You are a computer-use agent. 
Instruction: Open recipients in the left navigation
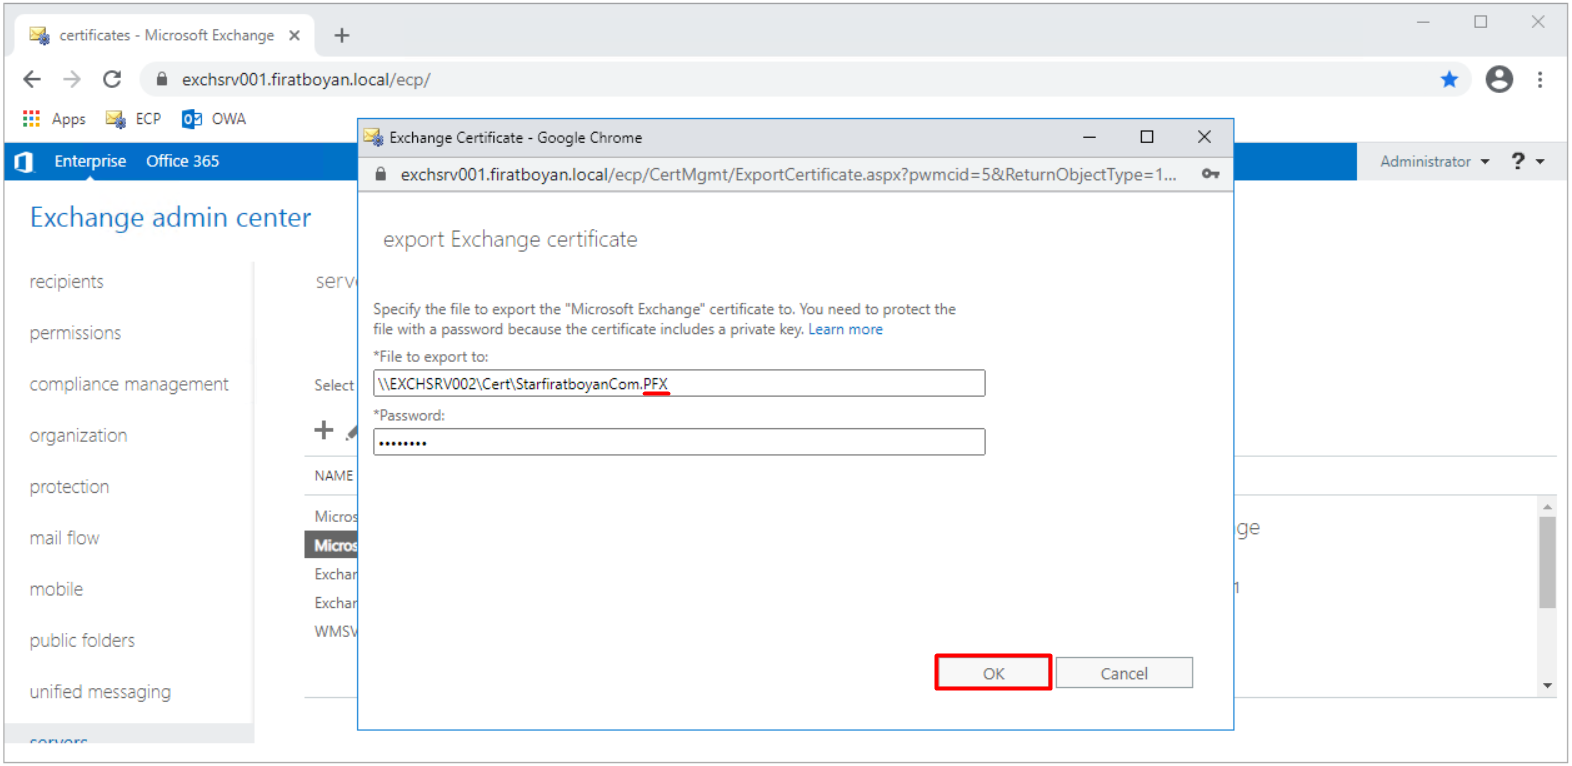[66, 281]
